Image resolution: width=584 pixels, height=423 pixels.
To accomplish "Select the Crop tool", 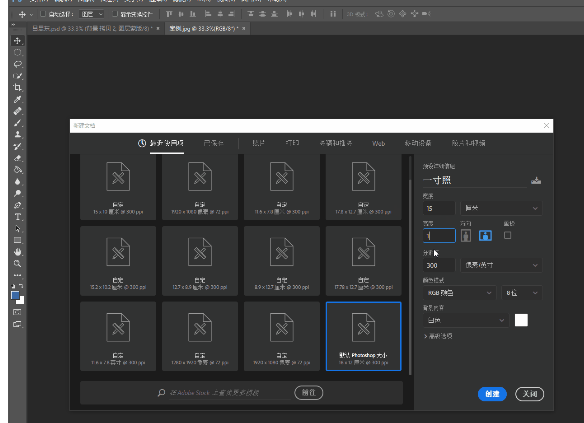I will [18, 88].
